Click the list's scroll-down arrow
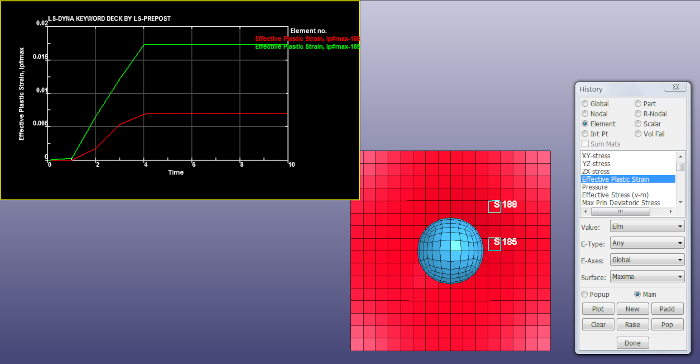 (x=680, y=202)
